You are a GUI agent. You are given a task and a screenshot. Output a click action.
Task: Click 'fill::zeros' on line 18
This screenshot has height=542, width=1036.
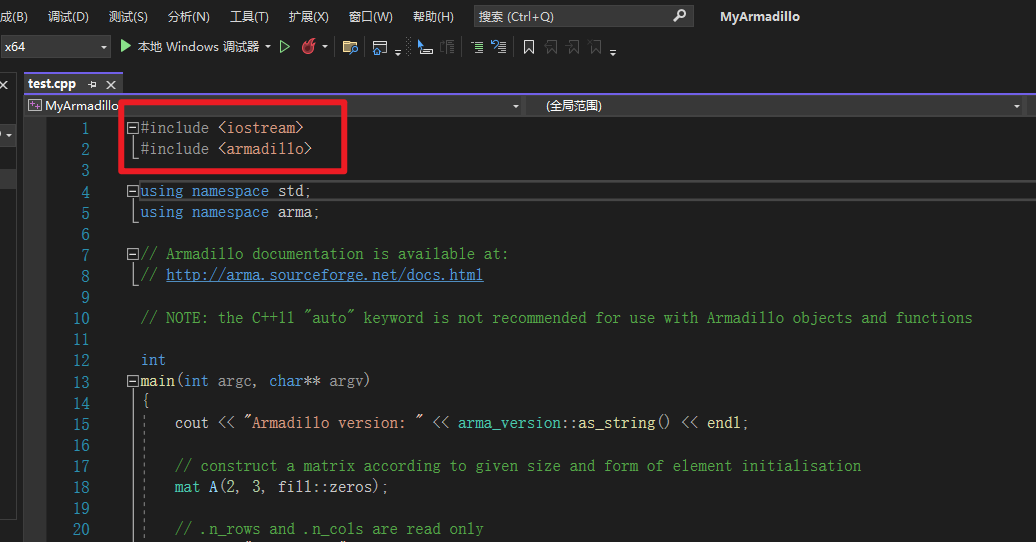[326, 487]
